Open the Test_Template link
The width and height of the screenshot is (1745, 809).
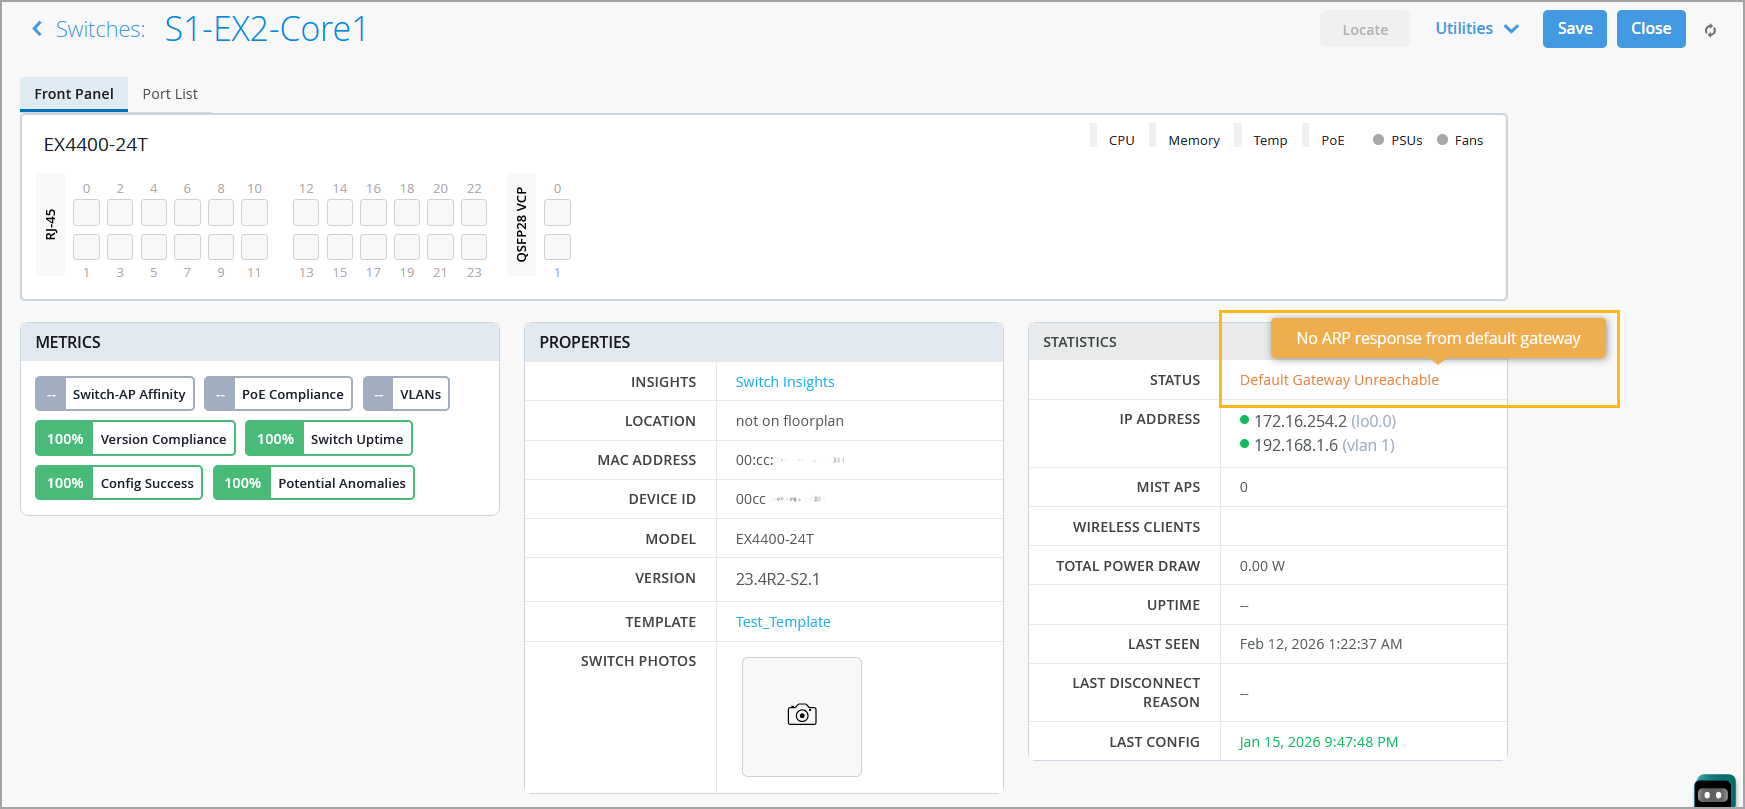(x=783, y=622)
